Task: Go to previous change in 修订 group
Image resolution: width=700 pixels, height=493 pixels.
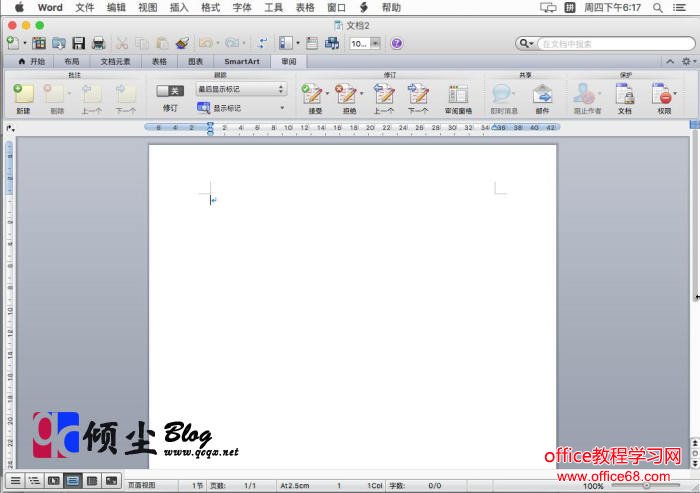Action: (384, 94)
